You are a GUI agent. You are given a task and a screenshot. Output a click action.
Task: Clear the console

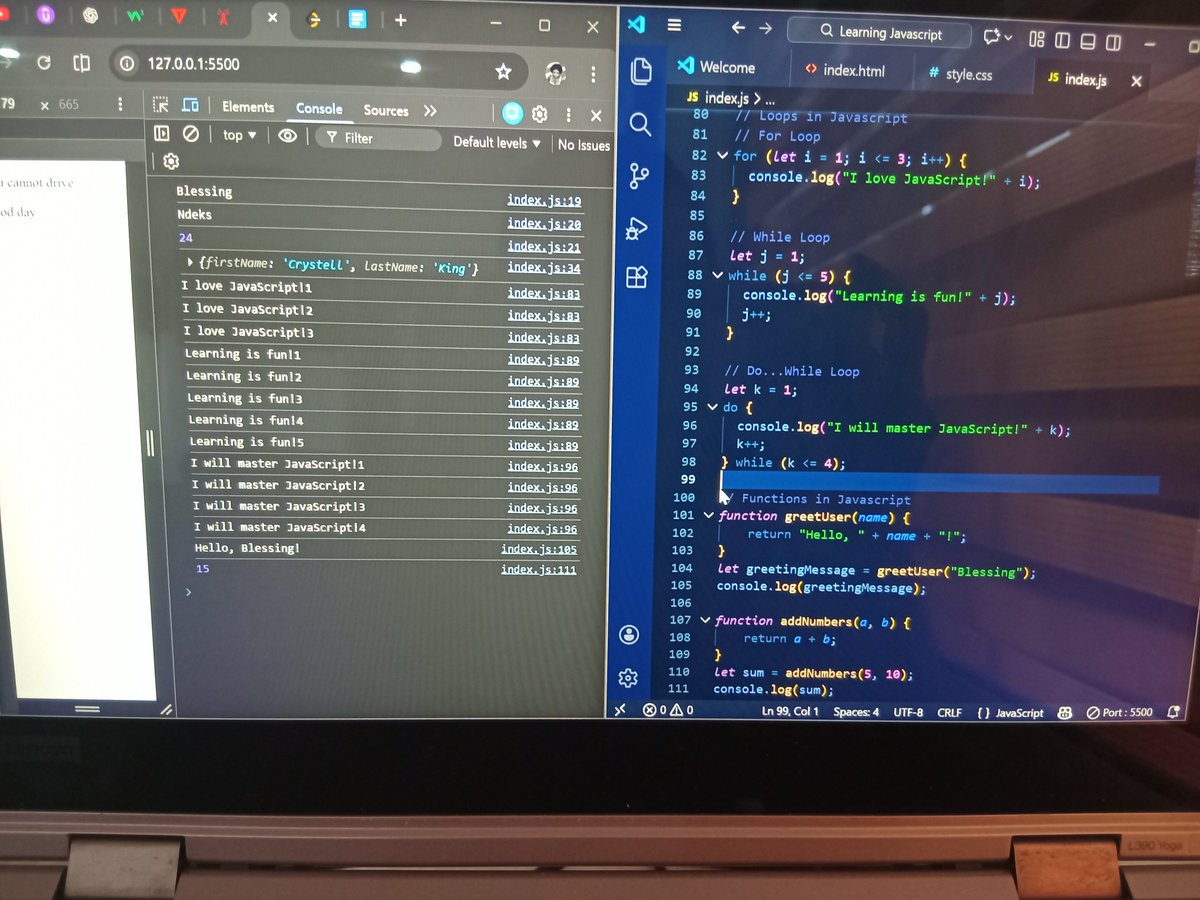(x=191, y=133)
